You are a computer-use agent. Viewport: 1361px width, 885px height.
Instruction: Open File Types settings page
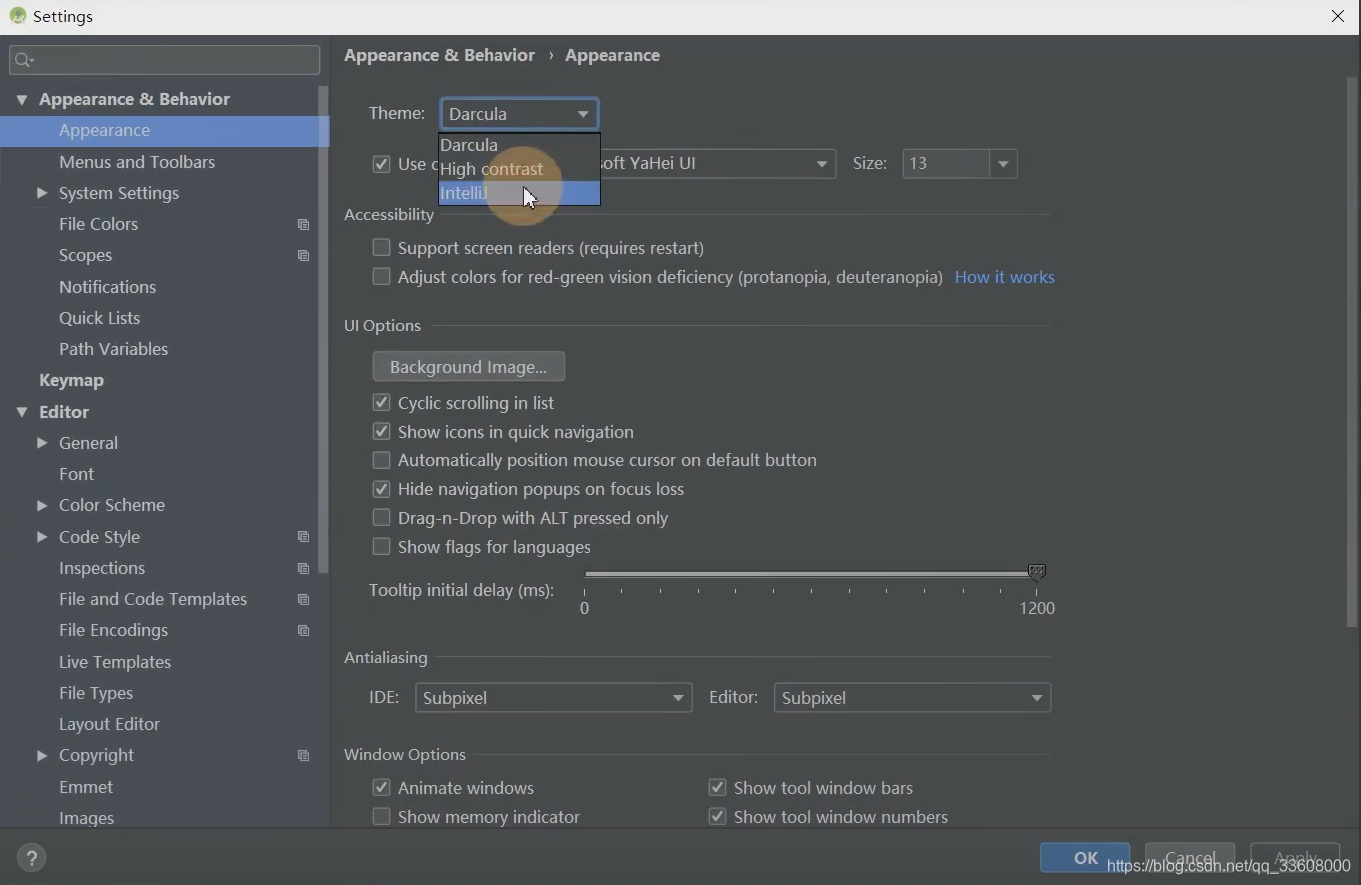pos(96,693)
